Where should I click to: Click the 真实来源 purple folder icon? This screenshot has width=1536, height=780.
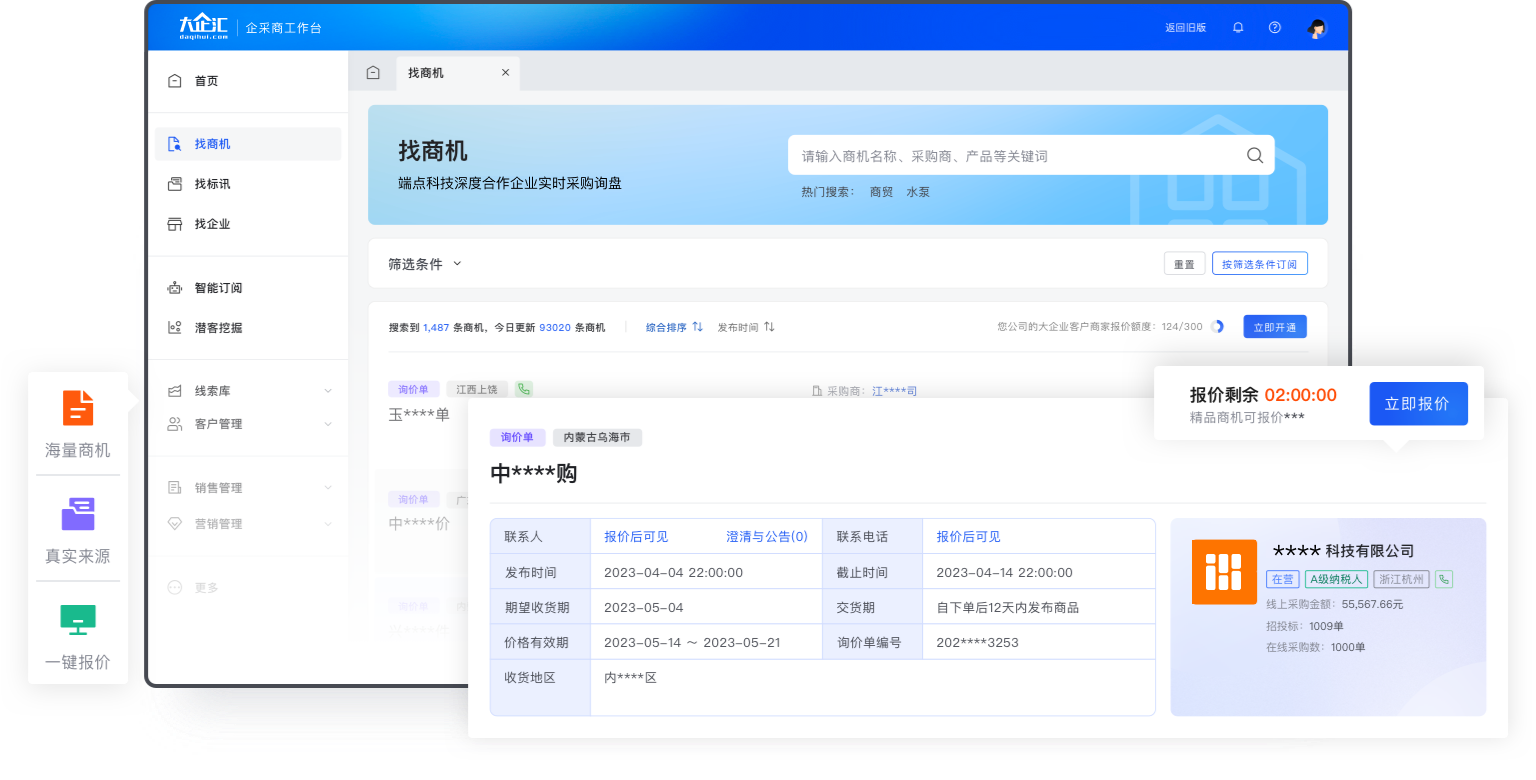[78, 514]
